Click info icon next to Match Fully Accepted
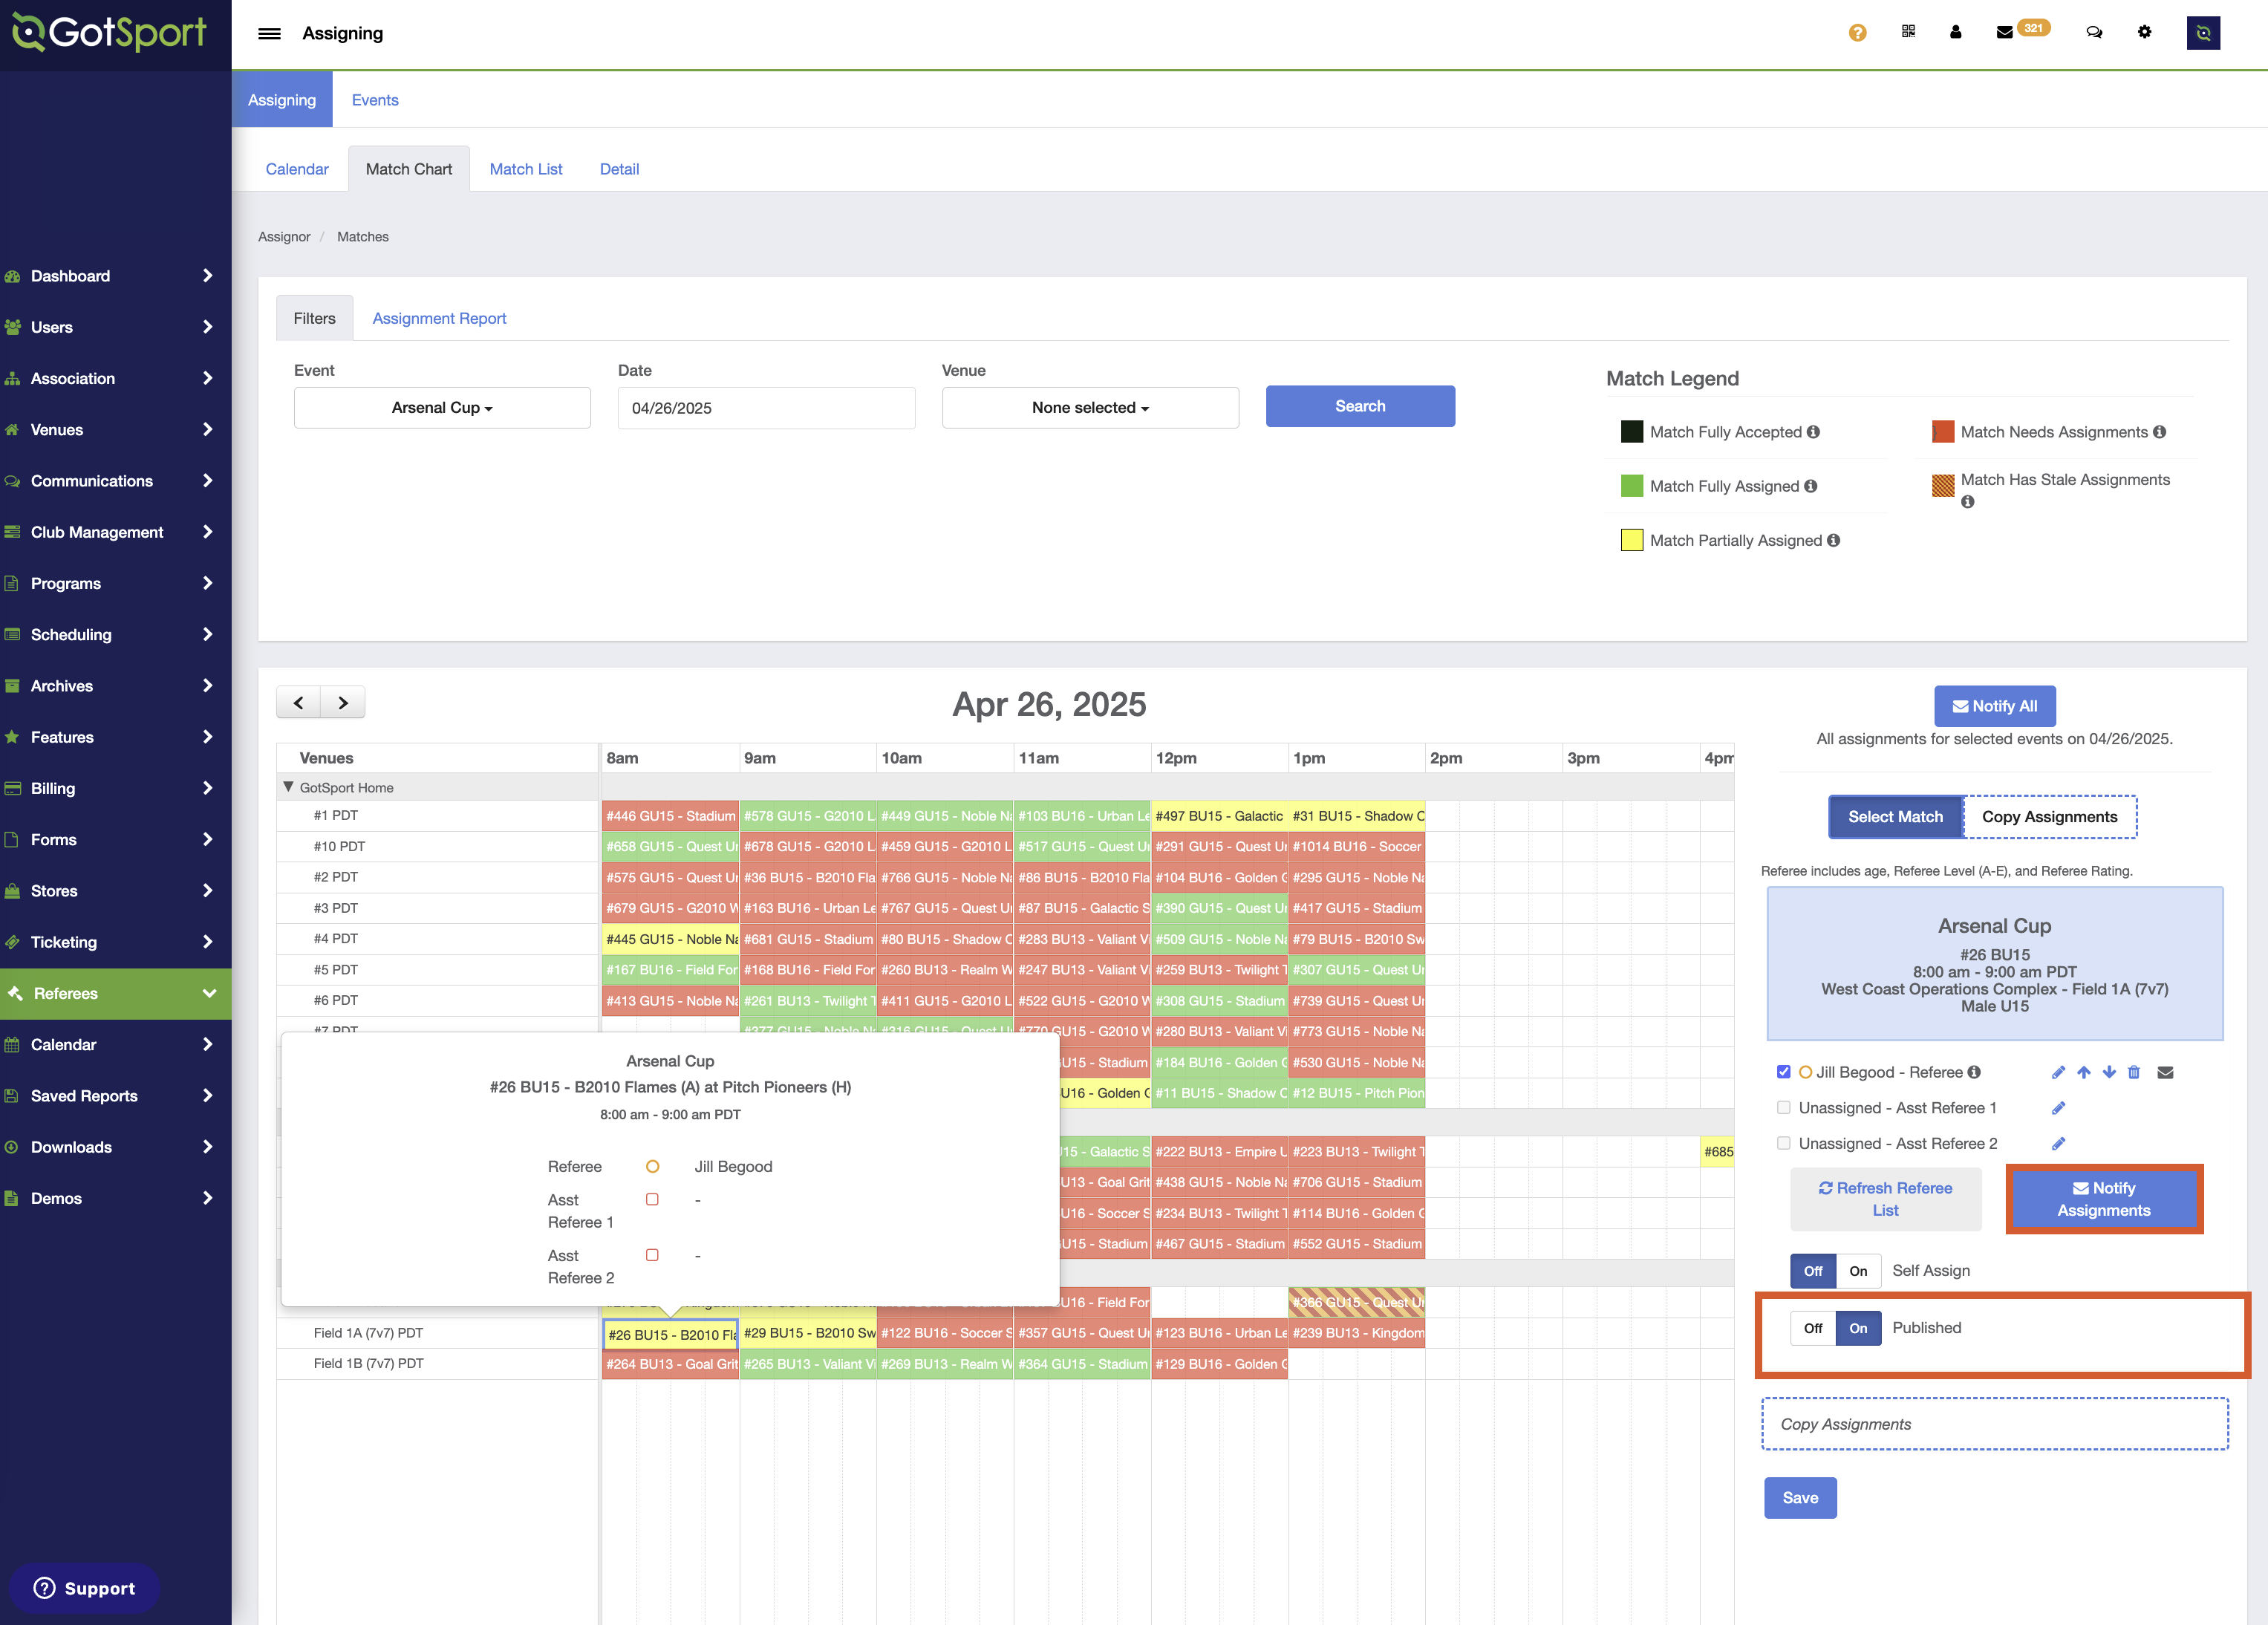Viewport: 2268px width, 1625px height. [1813, 432]
